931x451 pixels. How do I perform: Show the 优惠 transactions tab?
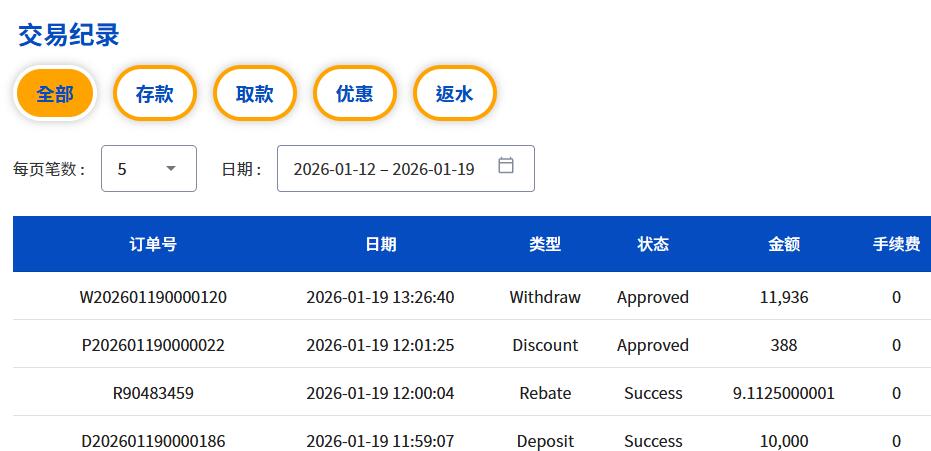(355, 94)
